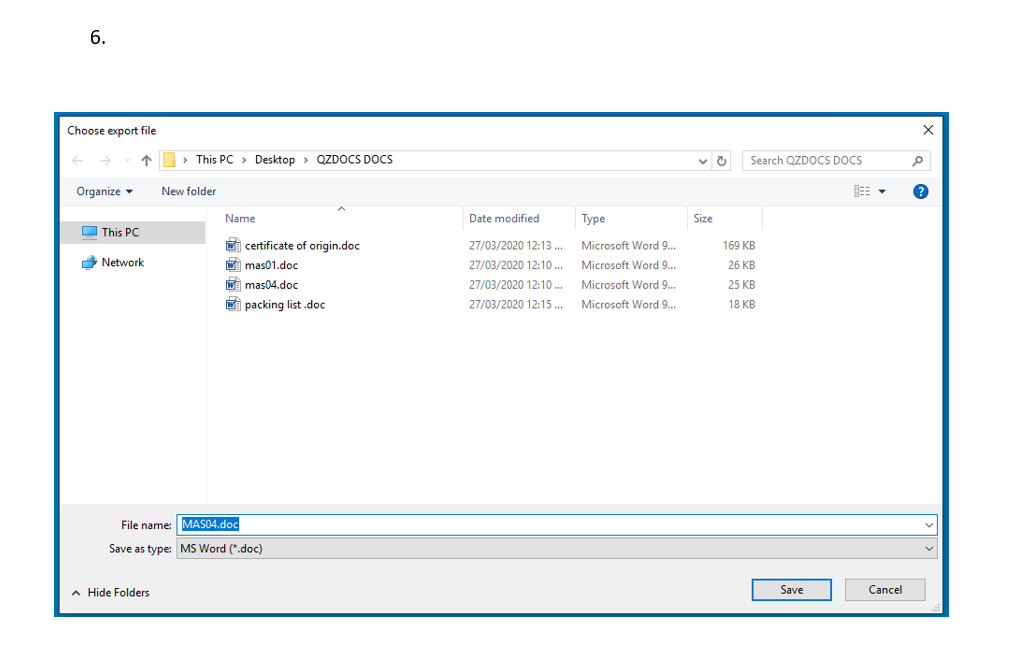Sort files by the Size column
The width and height of the screenshot is (1036, 658).
(703, 219)
